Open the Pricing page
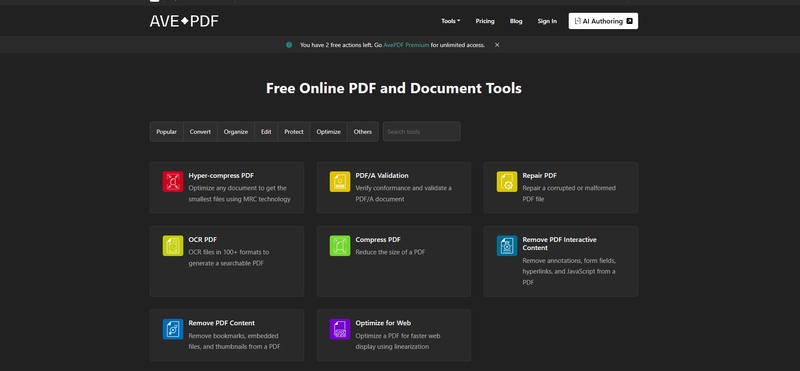 [485, 21]
